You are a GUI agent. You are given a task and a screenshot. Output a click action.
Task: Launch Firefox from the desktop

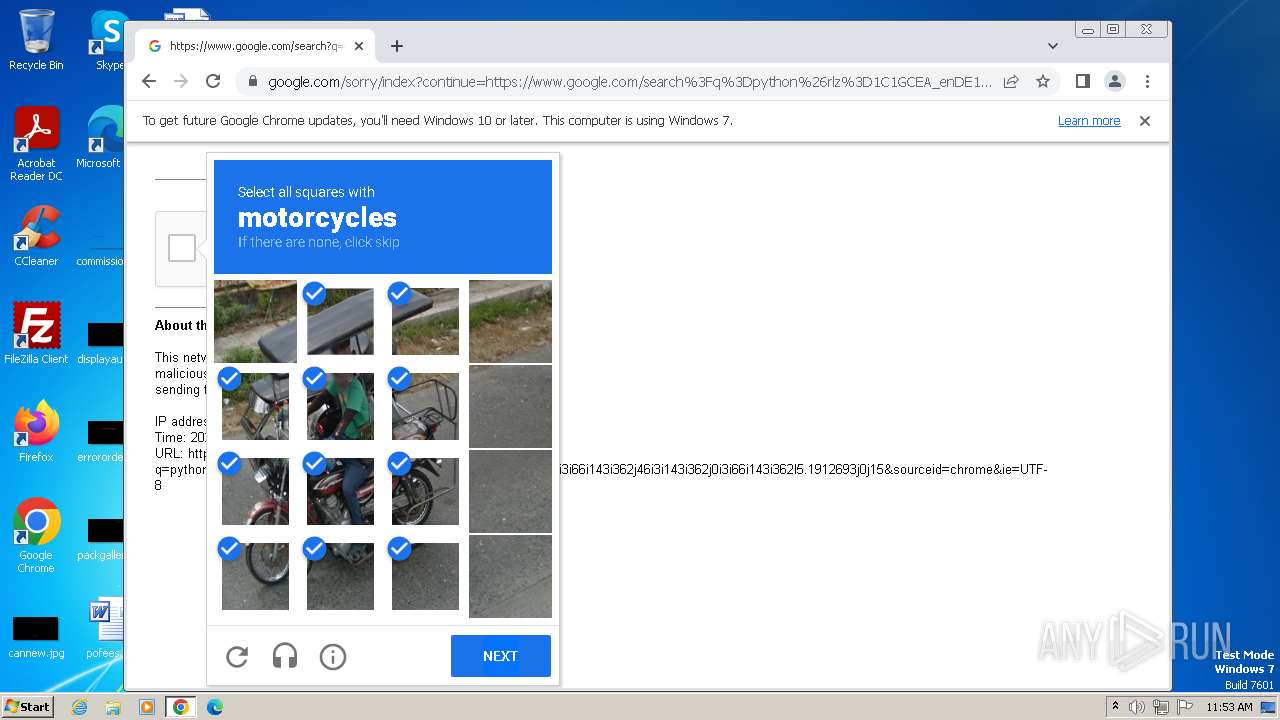point(36,432)
